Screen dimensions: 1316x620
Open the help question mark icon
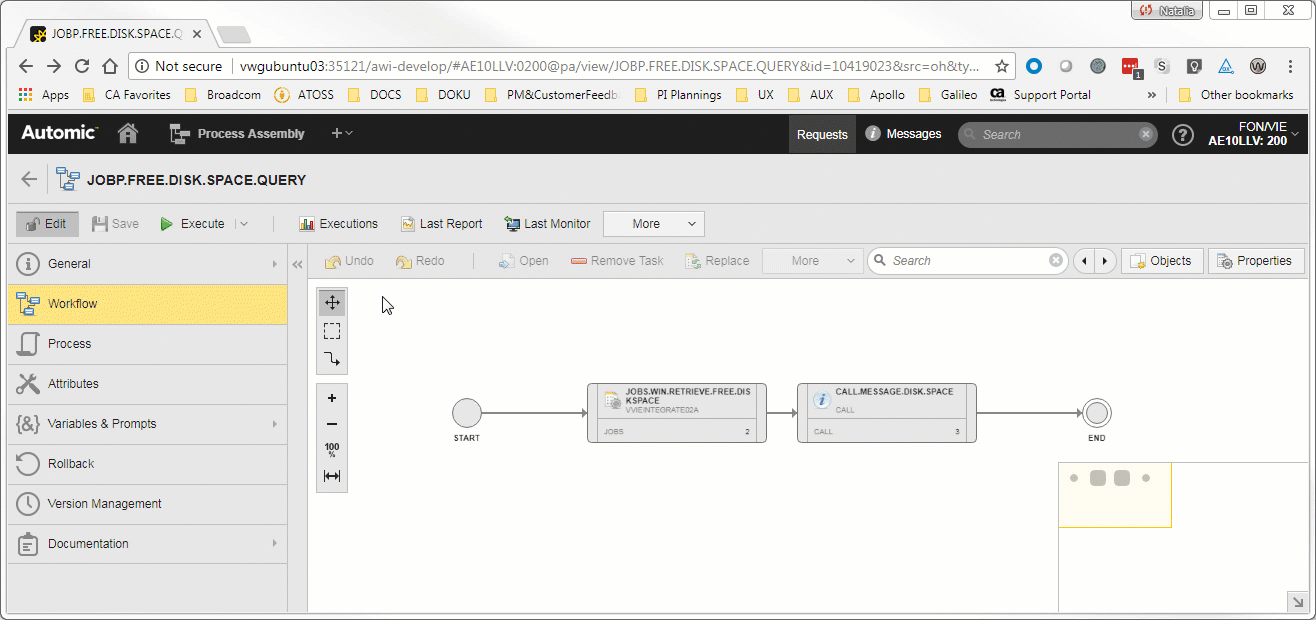(x=1183, y=135)
